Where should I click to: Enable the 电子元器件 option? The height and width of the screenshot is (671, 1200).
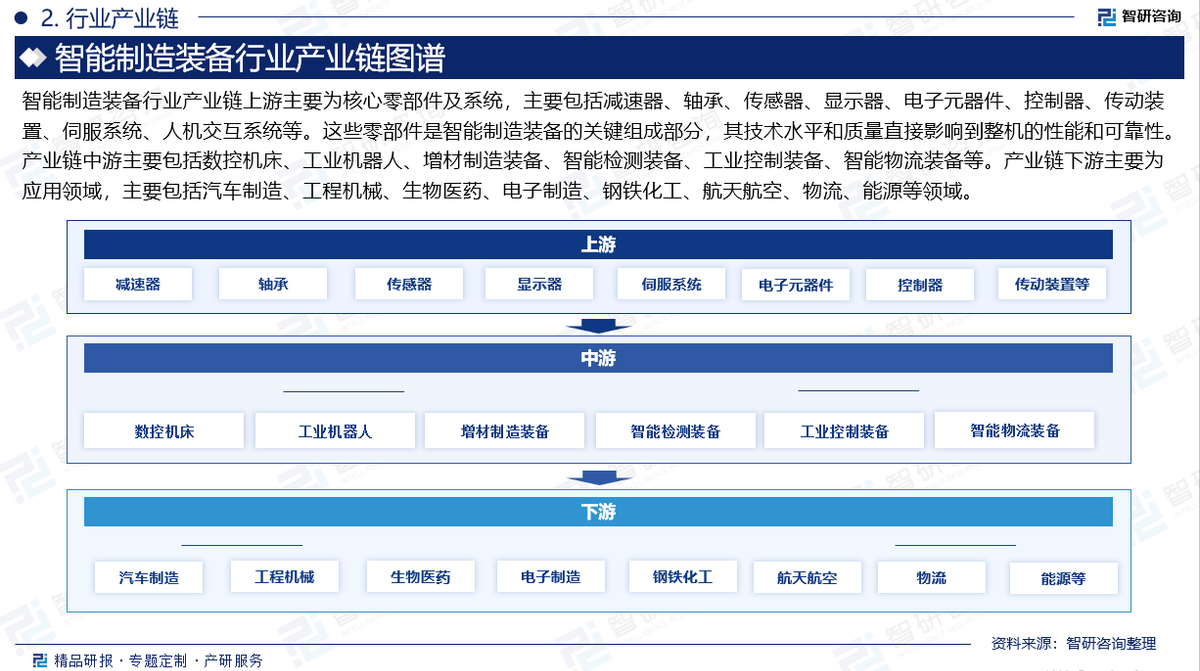[x=795, y=284]
